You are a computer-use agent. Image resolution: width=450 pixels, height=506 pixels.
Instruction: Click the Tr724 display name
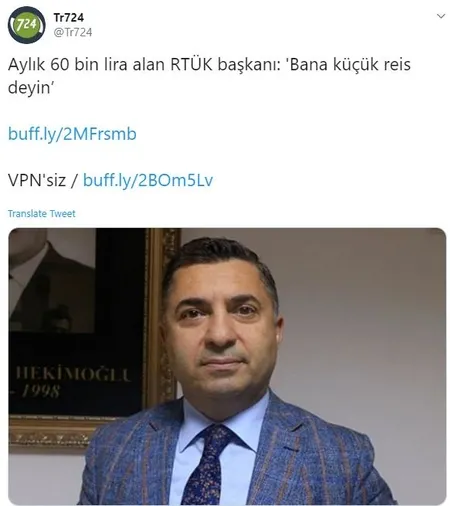(x=69, y=17)
